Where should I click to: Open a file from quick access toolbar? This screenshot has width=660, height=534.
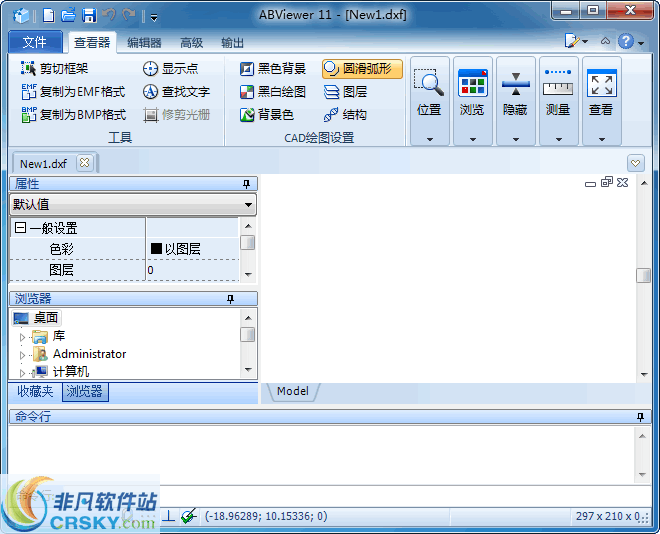[x=68, y=16]
